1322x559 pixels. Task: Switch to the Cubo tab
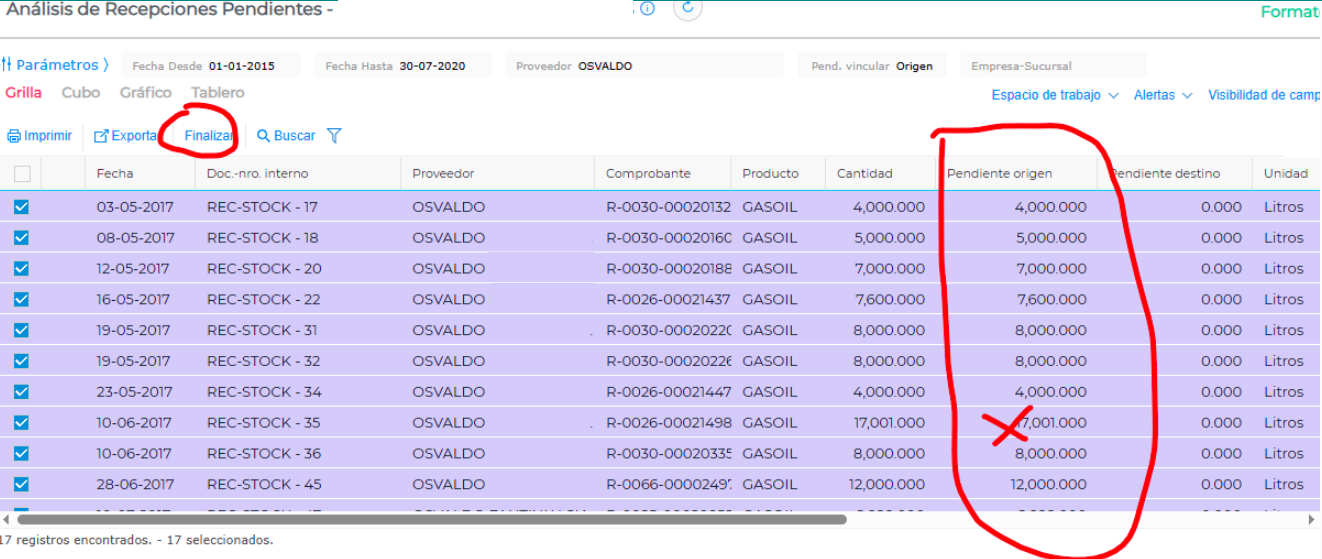click(81, 92)
